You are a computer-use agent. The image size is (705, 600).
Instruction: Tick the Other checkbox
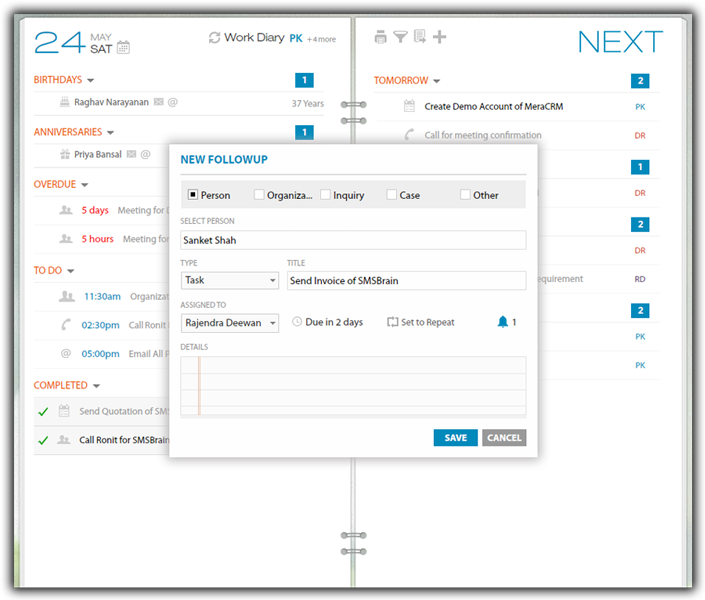(x=465, y=195)
